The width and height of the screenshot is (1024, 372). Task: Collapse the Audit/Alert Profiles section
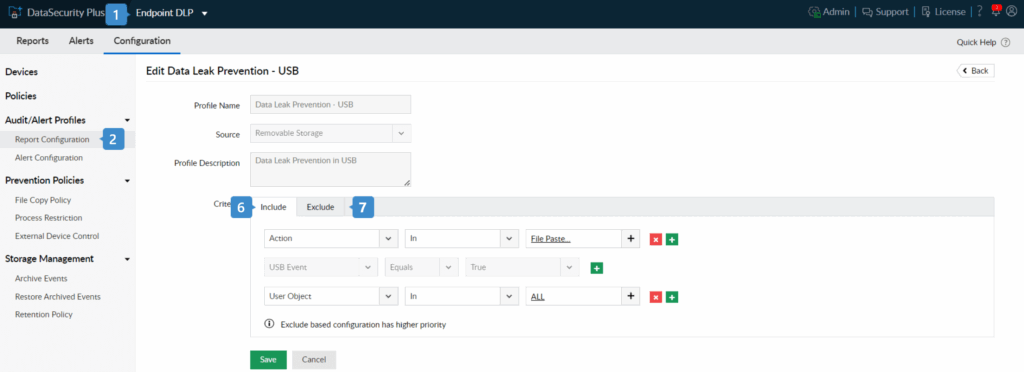[x=127, y=120]
